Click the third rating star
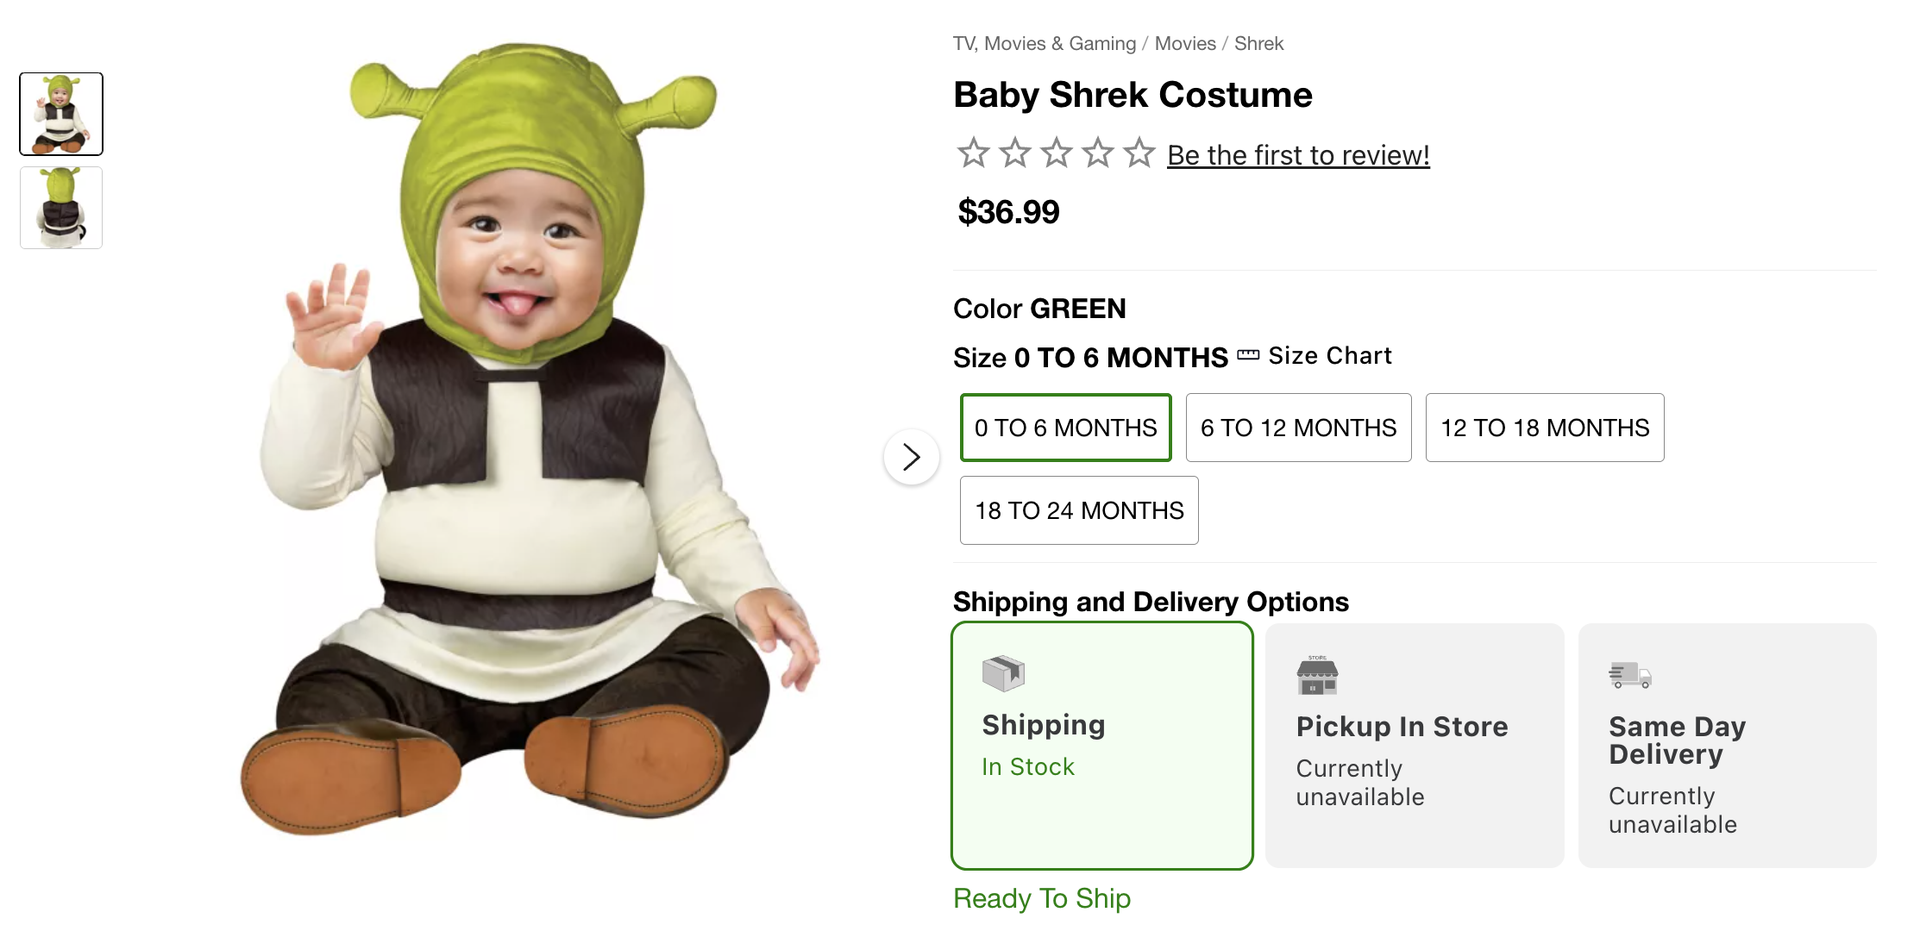This screenshot has height=931, width=1920. click(1056, 153)
